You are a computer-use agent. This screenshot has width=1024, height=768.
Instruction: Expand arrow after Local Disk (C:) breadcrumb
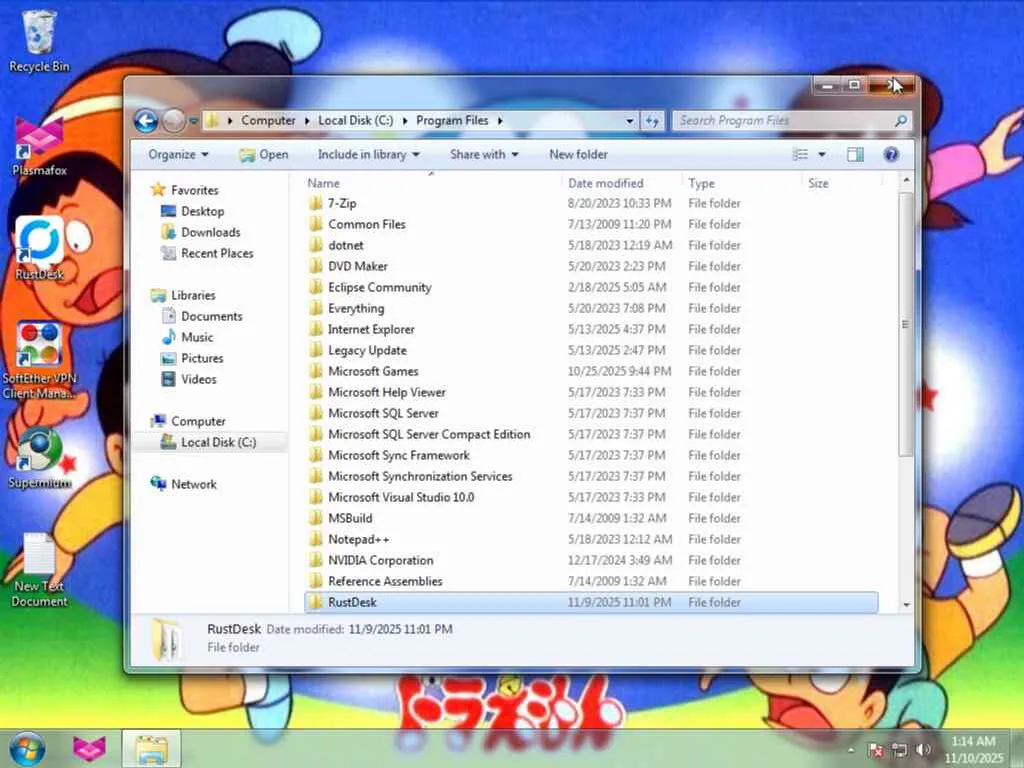405,121
